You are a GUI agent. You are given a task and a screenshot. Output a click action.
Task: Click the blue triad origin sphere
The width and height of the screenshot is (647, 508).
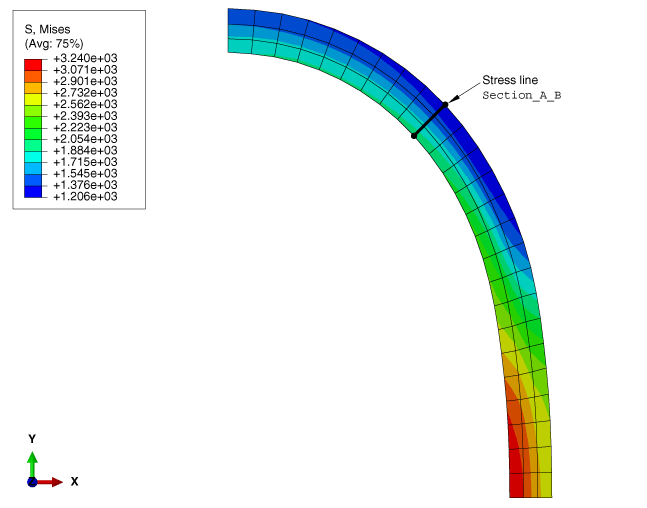click(32, 481)
